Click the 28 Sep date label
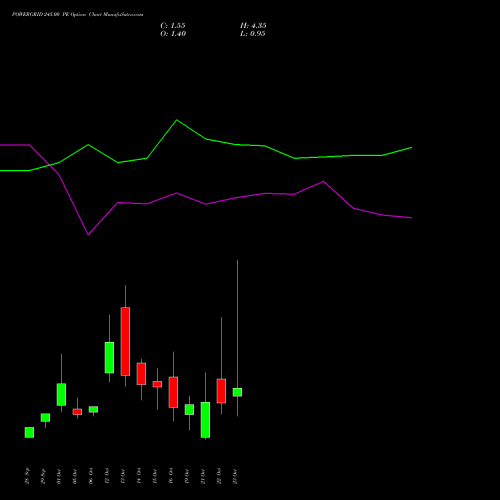Image resolution: width=500 pixels, height=500 pixels. pyautogui.click(x=27, y=476)
